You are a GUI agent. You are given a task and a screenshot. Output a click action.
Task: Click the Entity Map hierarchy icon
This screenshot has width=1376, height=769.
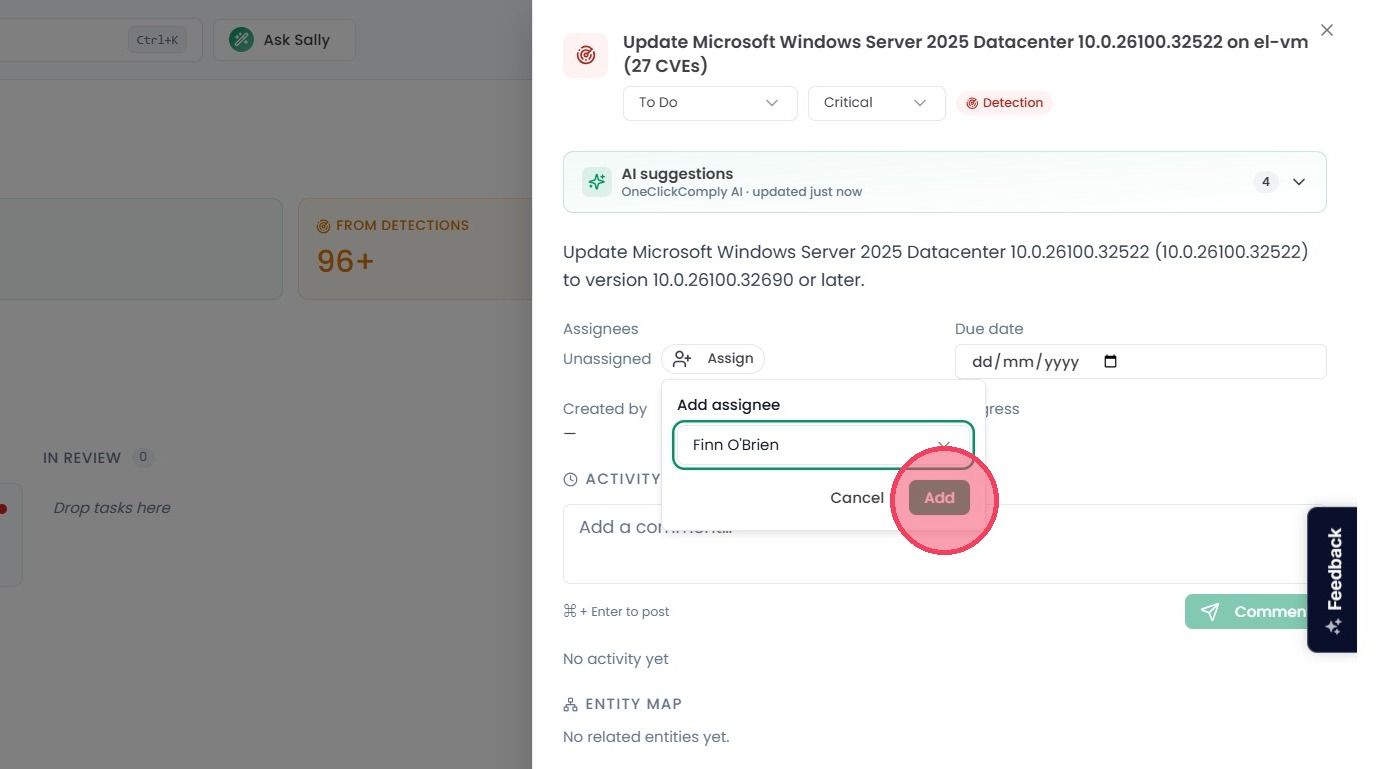pyautogui.click(x=570, y=705)
